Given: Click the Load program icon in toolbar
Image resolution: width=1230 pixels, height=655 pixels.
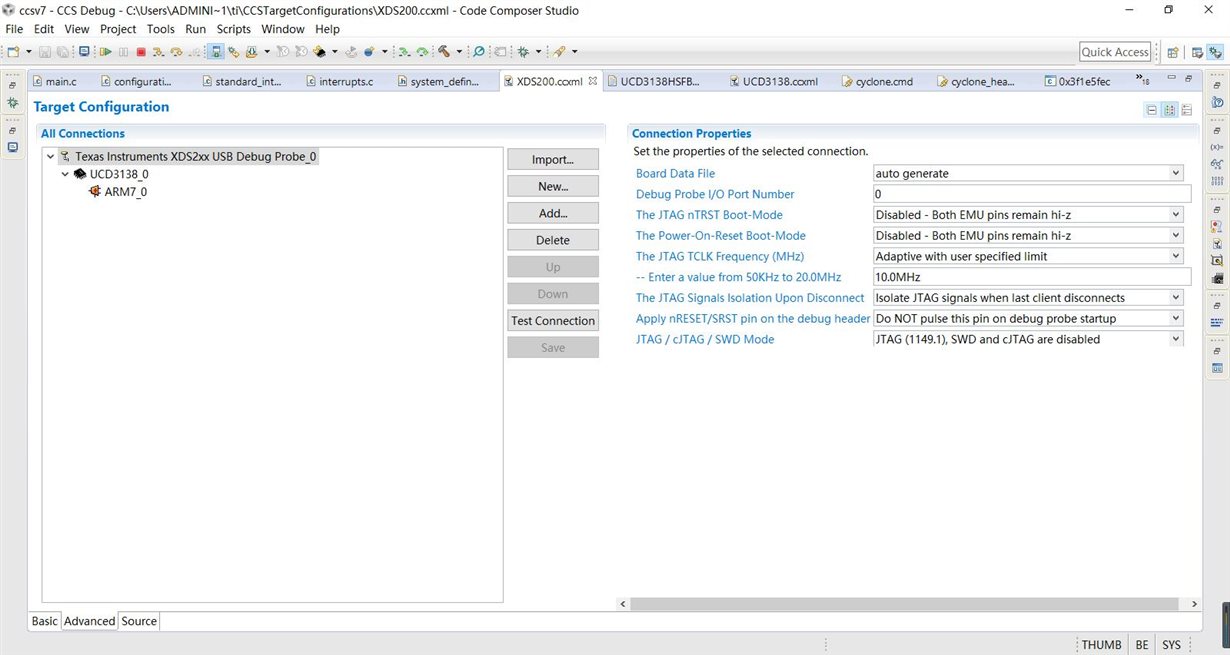Looking at the screenshot, I should (x=251, y=51).
